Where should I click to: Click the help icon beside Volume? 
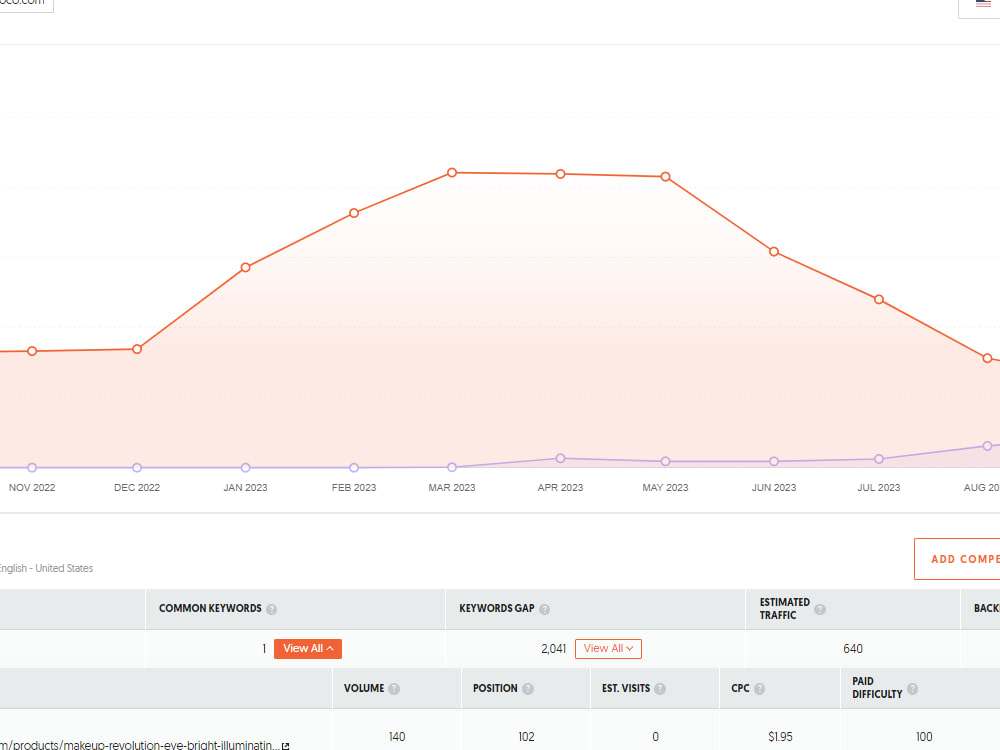(x=394, y=689)
